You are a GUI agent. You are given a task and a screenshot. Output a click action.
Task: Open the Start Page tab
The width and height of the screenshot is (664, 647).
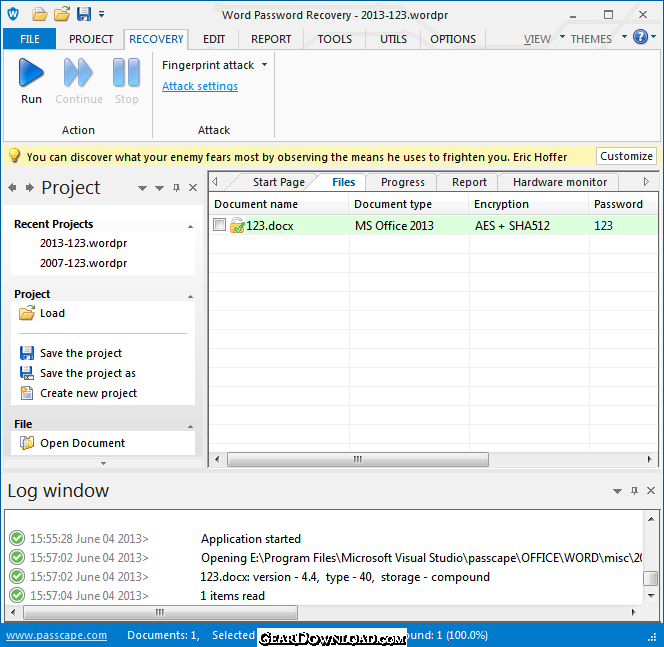point(279,182)
